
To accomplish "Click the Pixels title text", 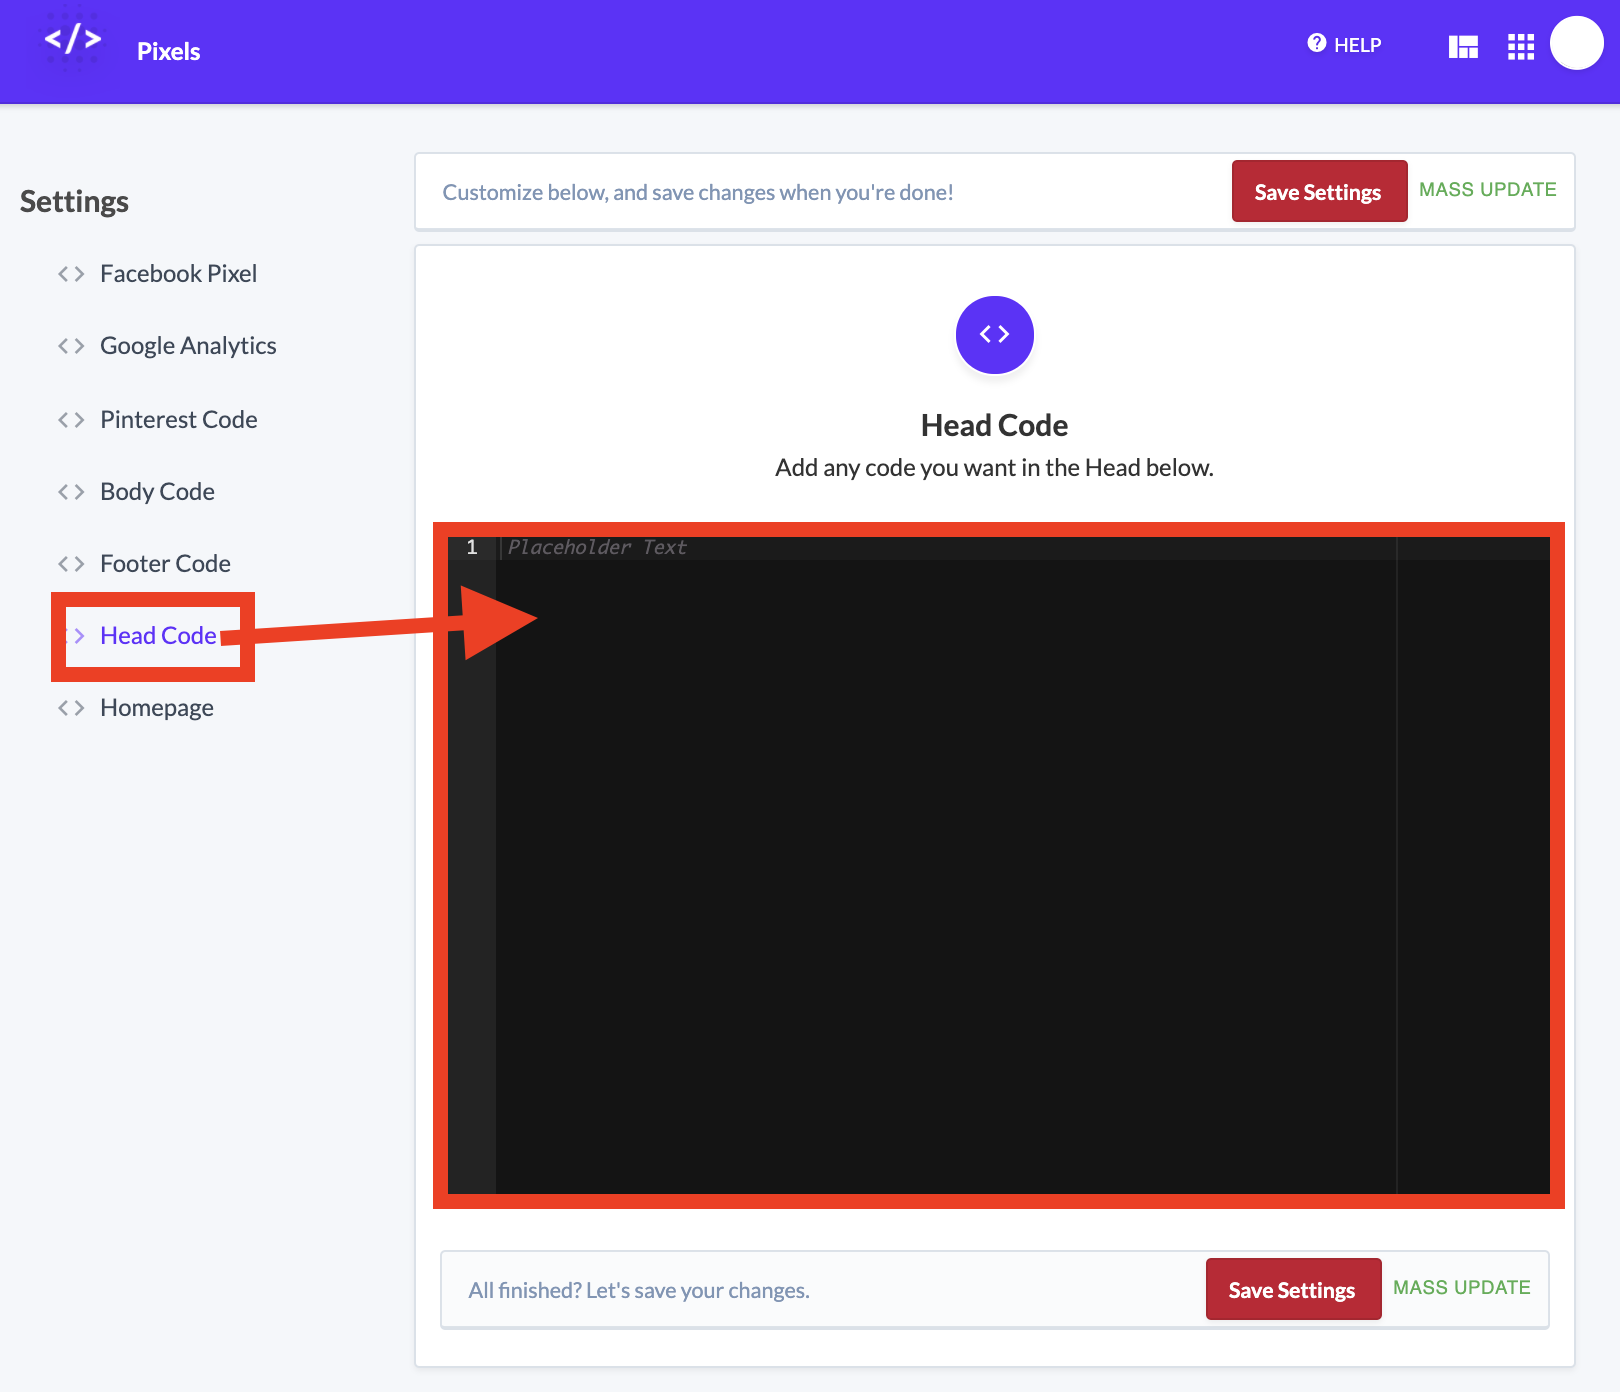I will [x=168, y=52].
